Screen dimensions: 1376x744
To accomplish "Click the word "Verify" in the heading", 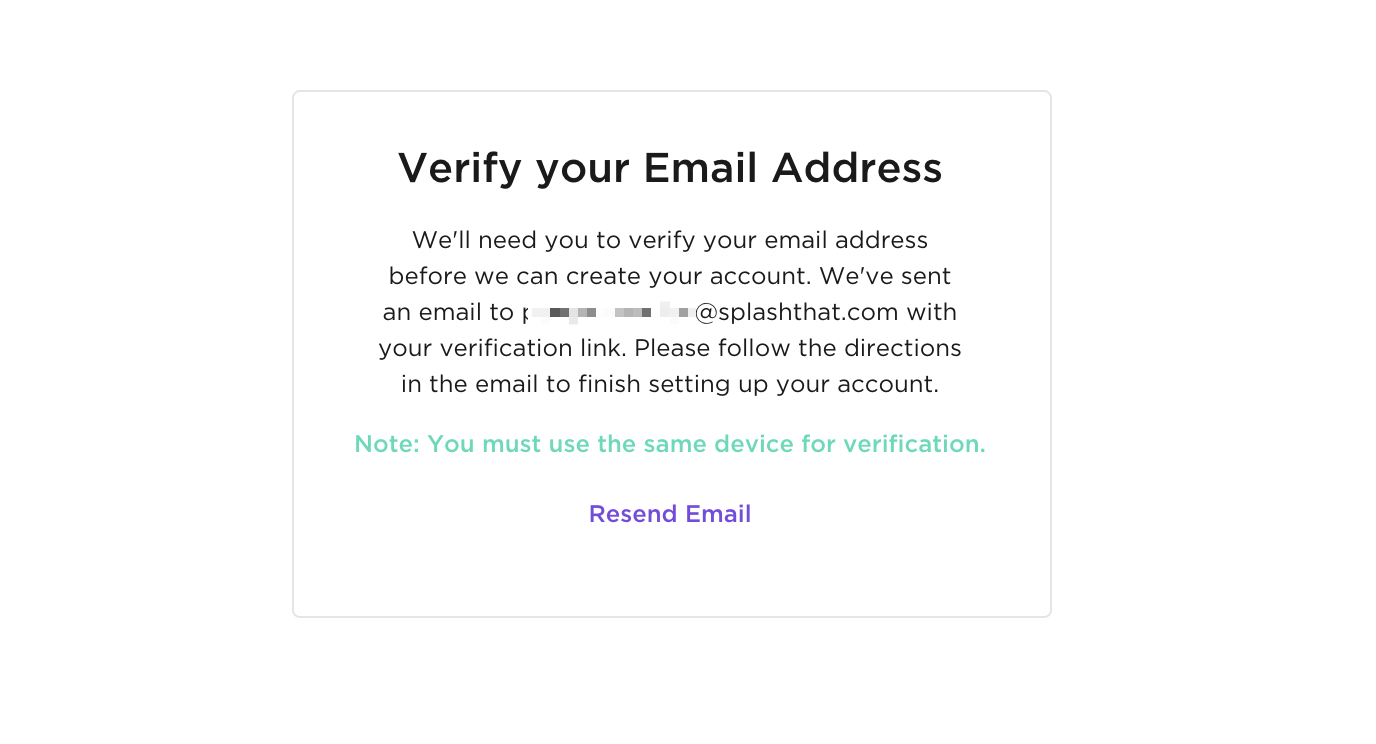I will coord(460,168).
